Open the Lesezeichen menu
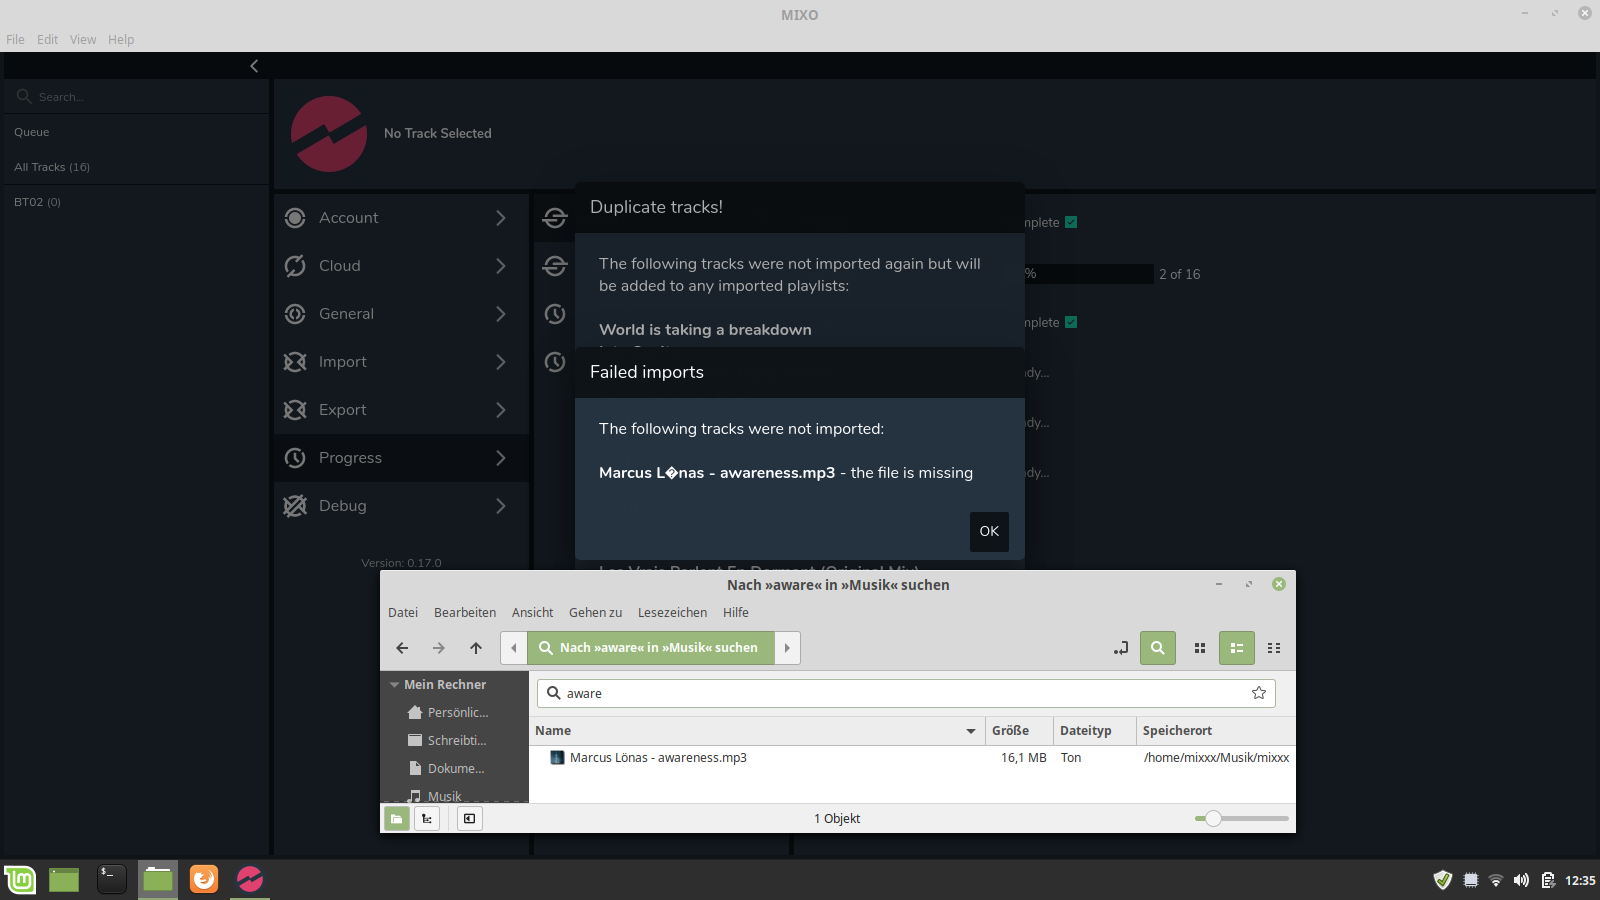This screenshot has height=900, width=1600. point(672,613)
